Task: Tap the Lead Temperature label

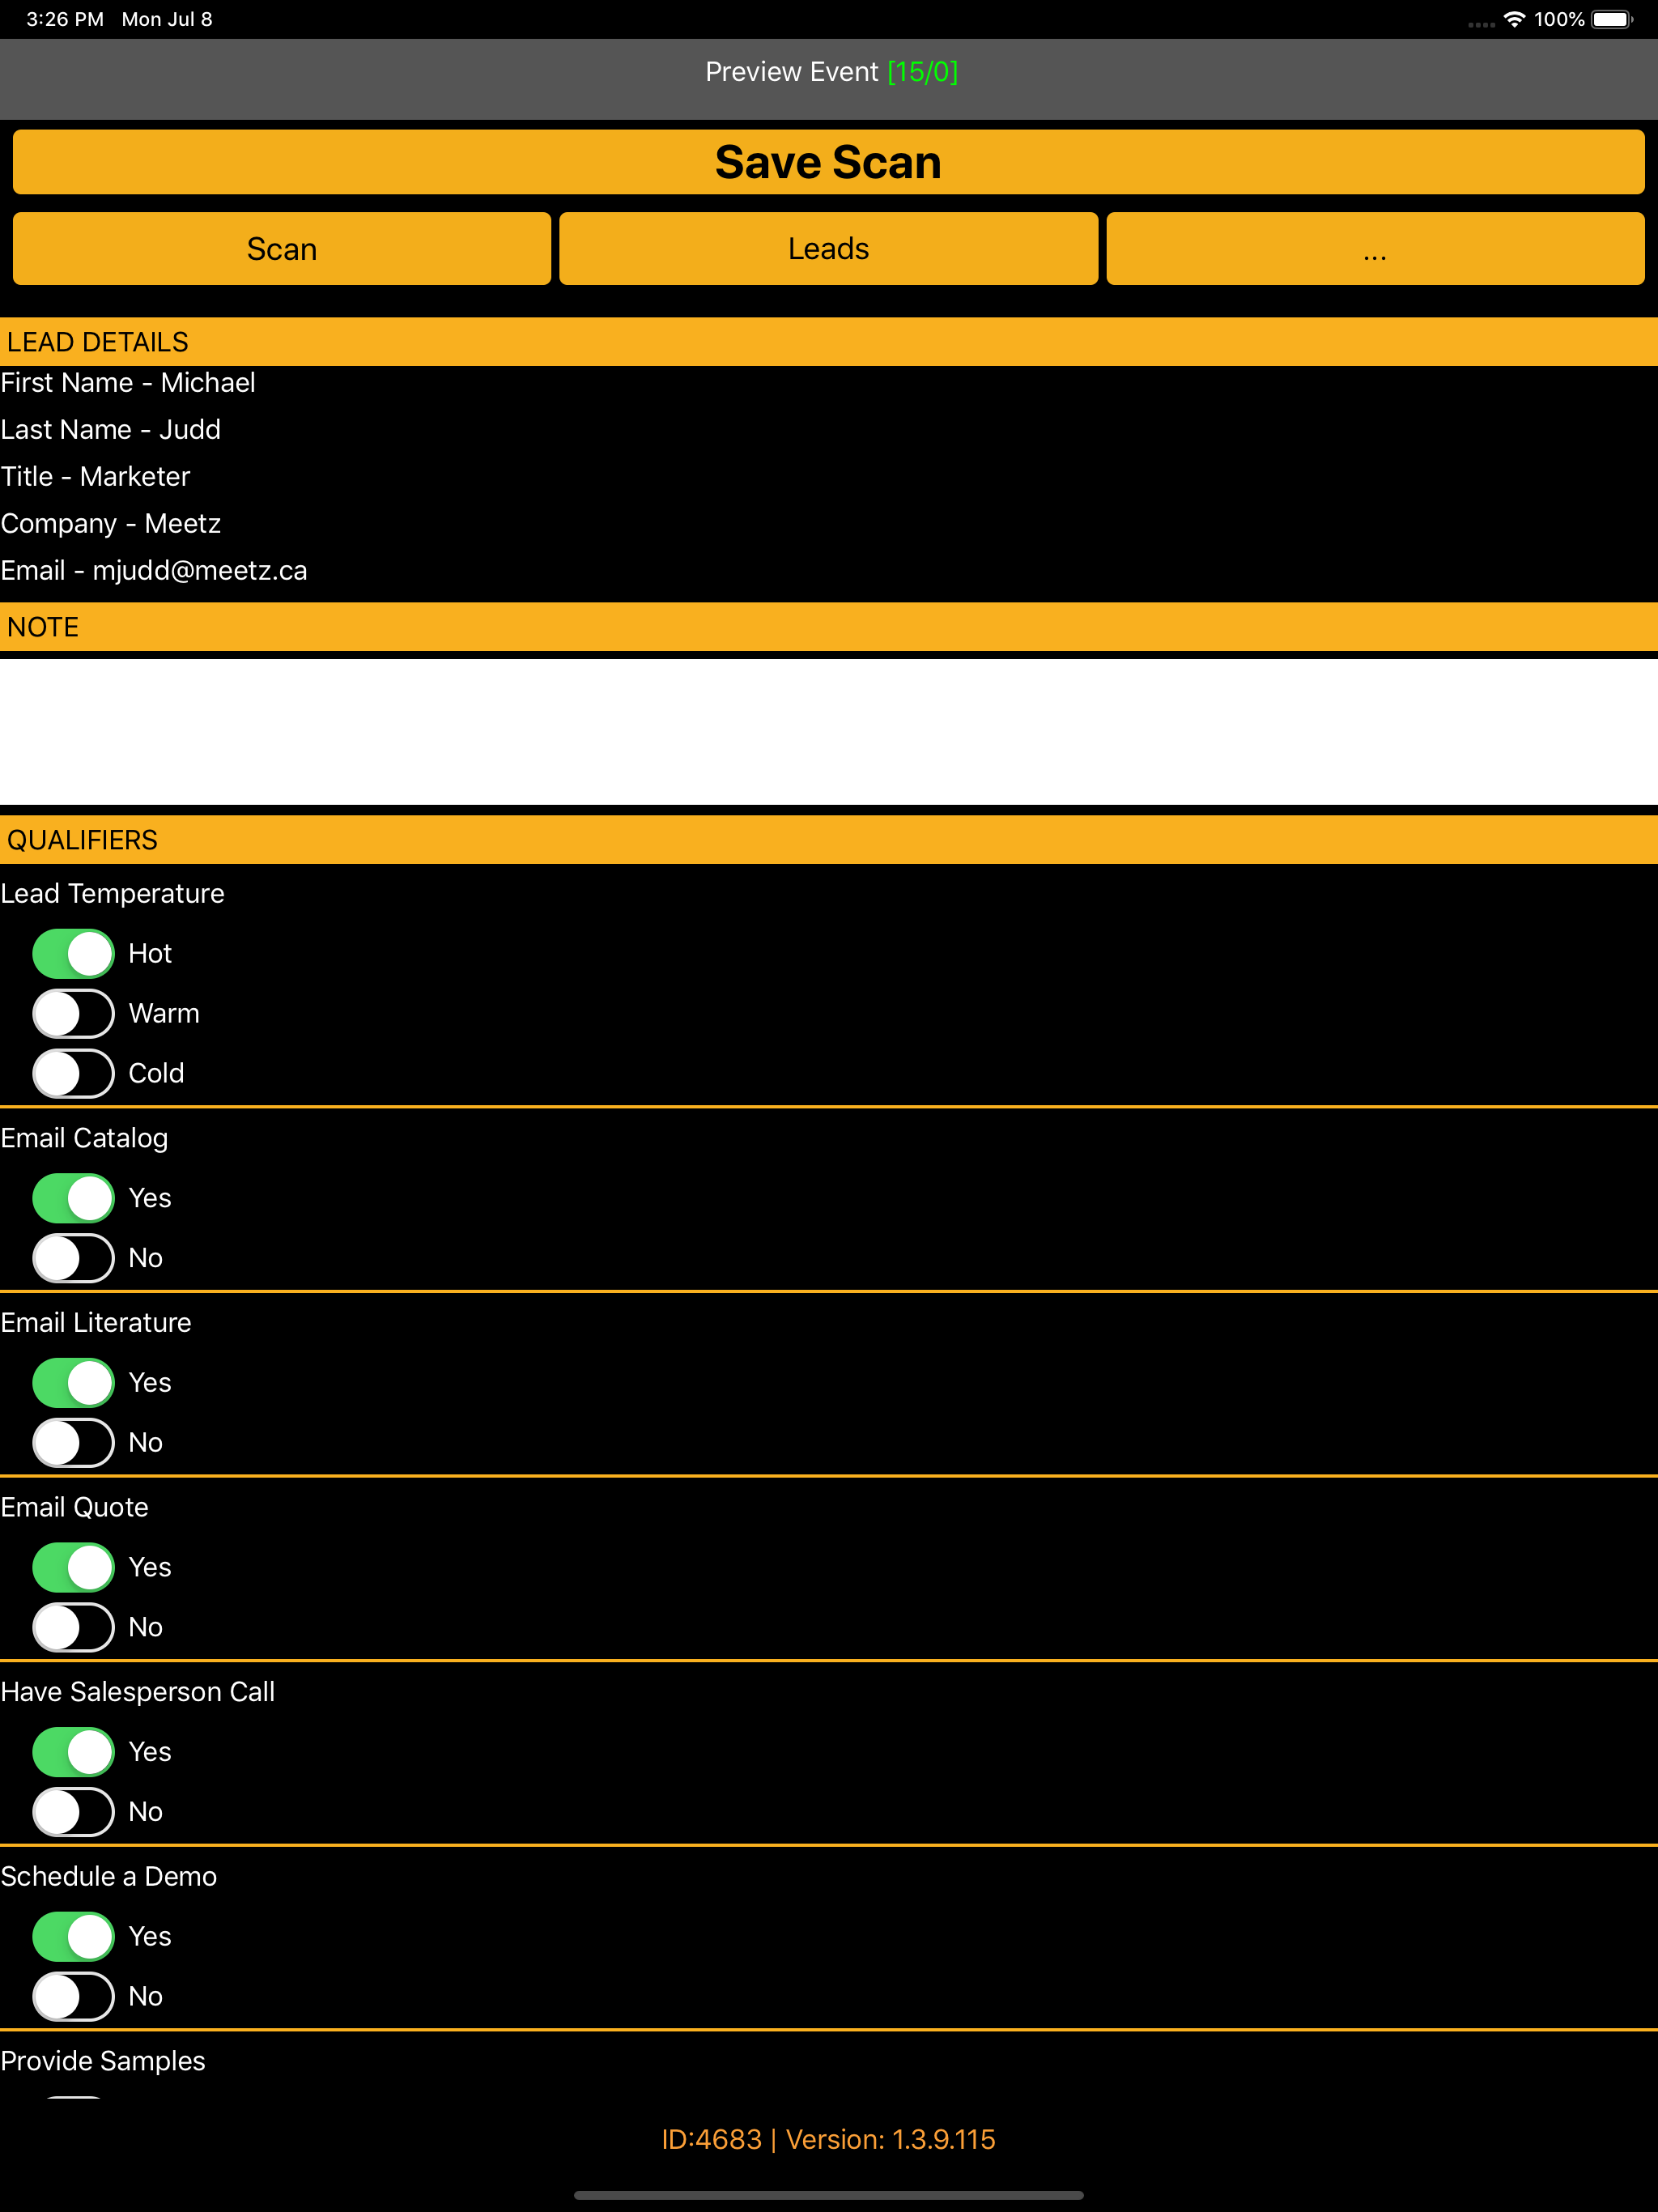Action: (112, 894)
